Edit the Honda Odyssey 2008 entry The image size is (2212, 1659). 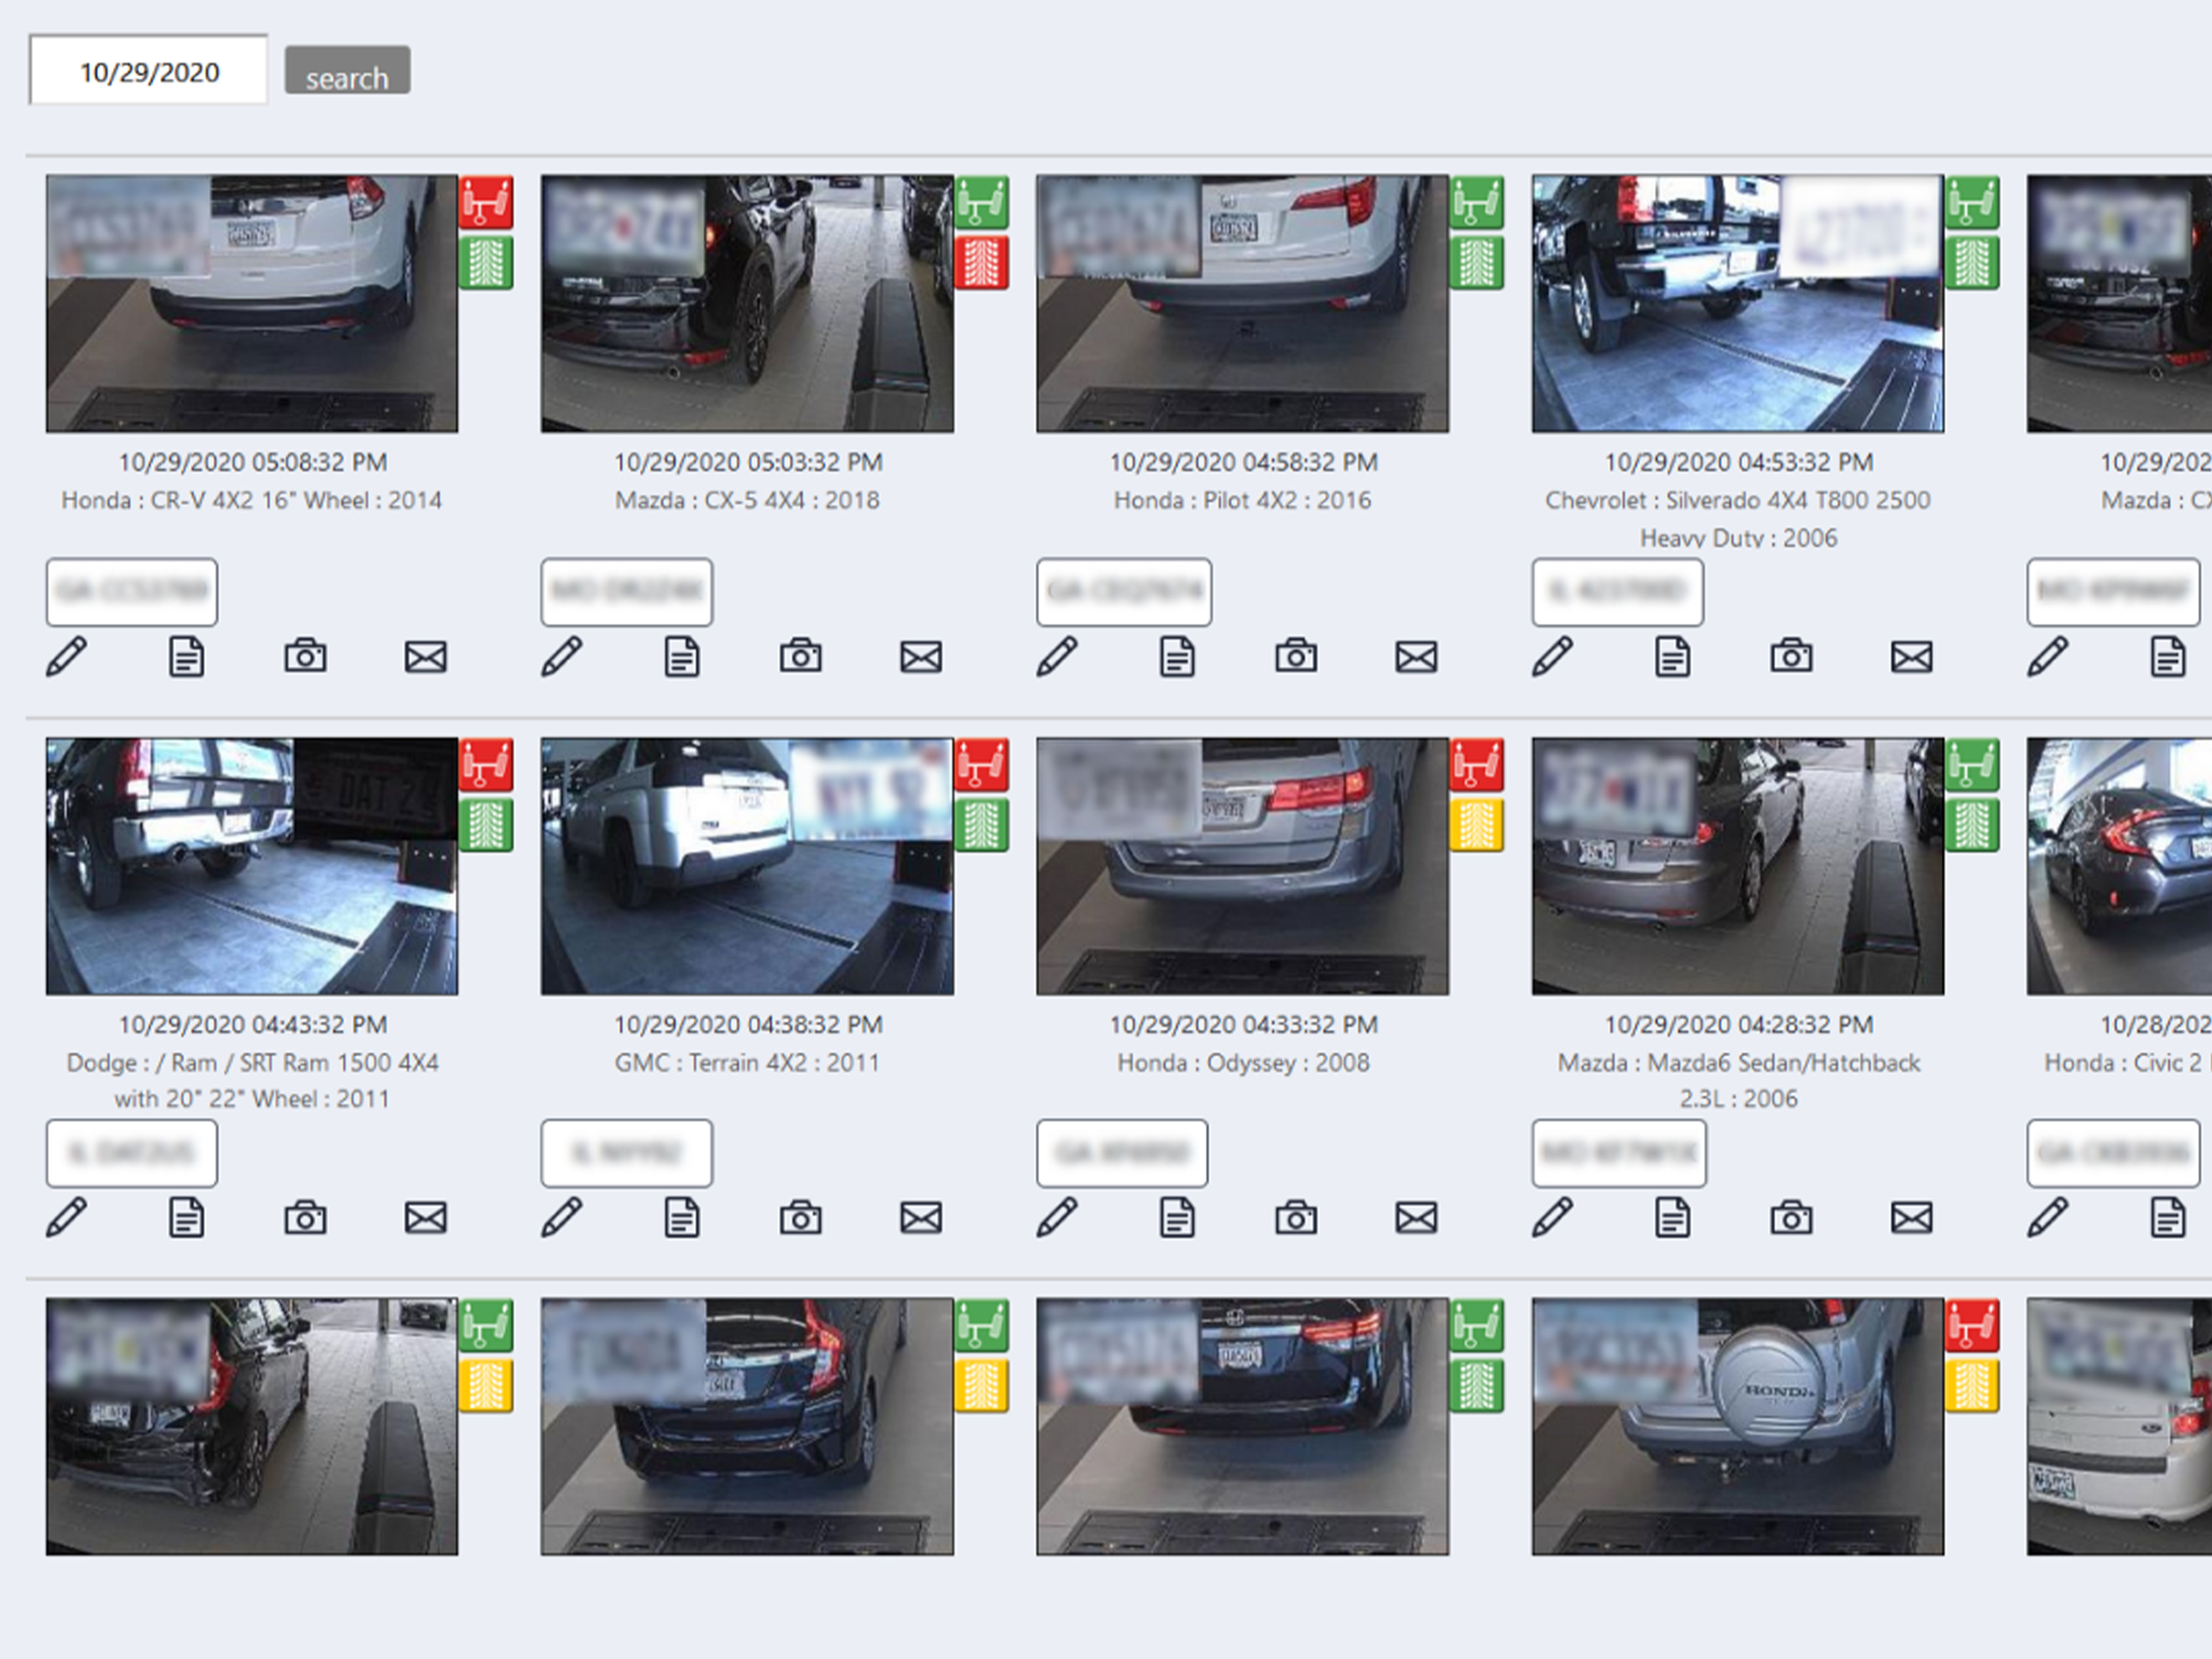click(1057, 1218)
